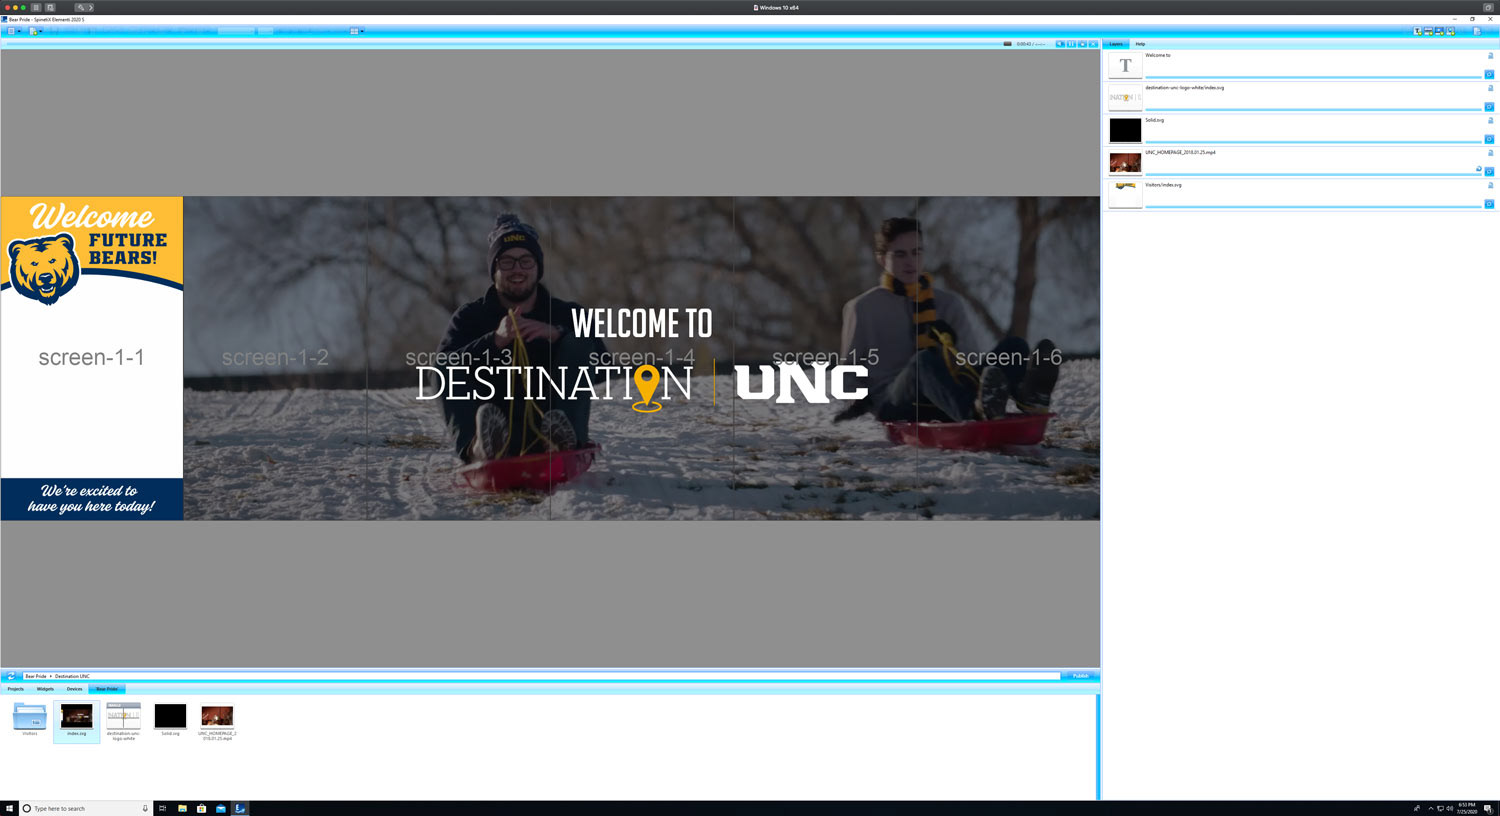The width and height of the screenshot is (1500, 816).
Task: Select the black Solid.svg layer thumbnail
Action: click(1125, 130)
